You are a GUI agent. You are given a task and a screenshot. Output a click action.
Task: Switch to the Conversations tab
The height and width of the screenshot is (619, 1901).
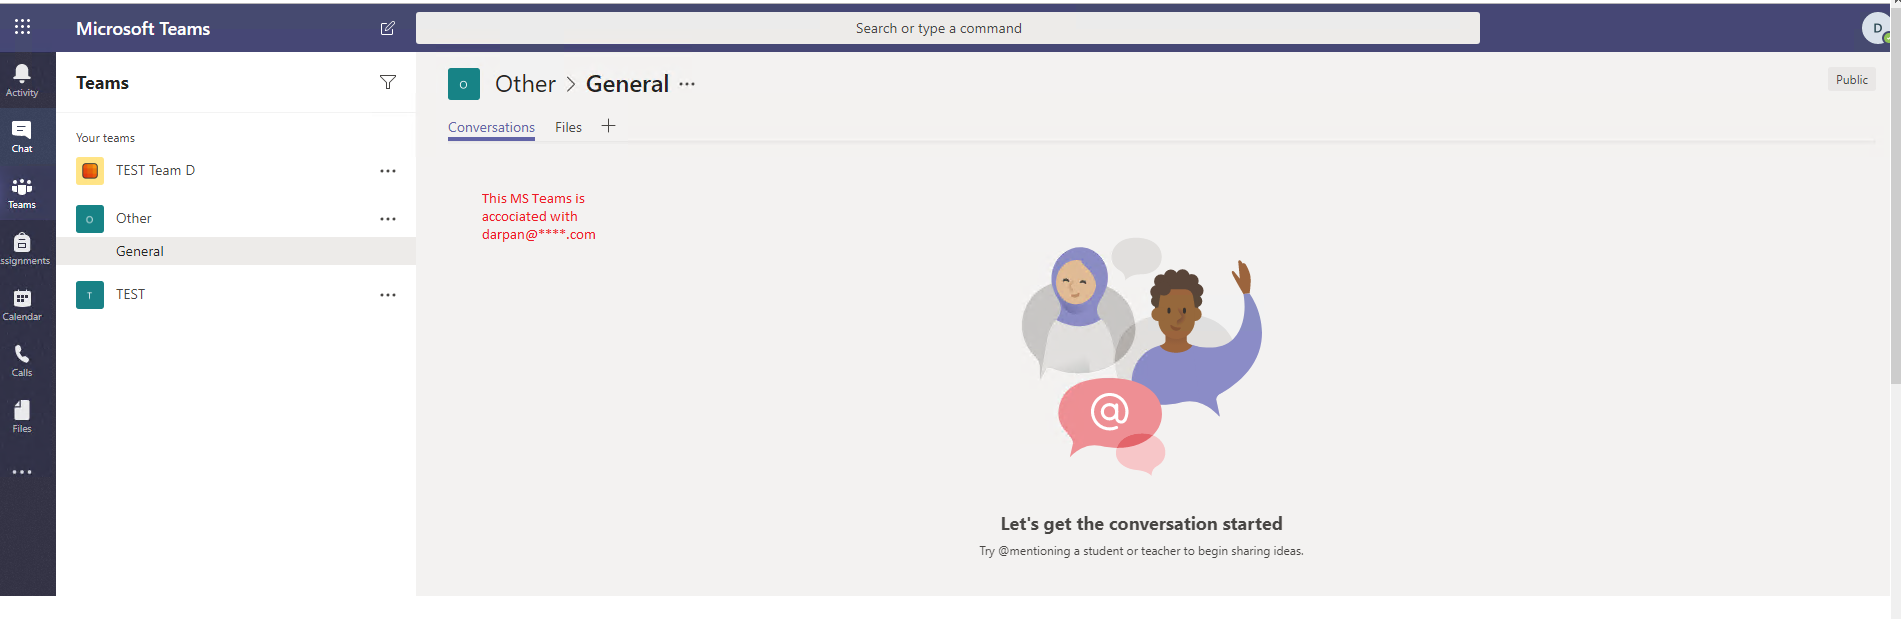(x=491, y=127)
